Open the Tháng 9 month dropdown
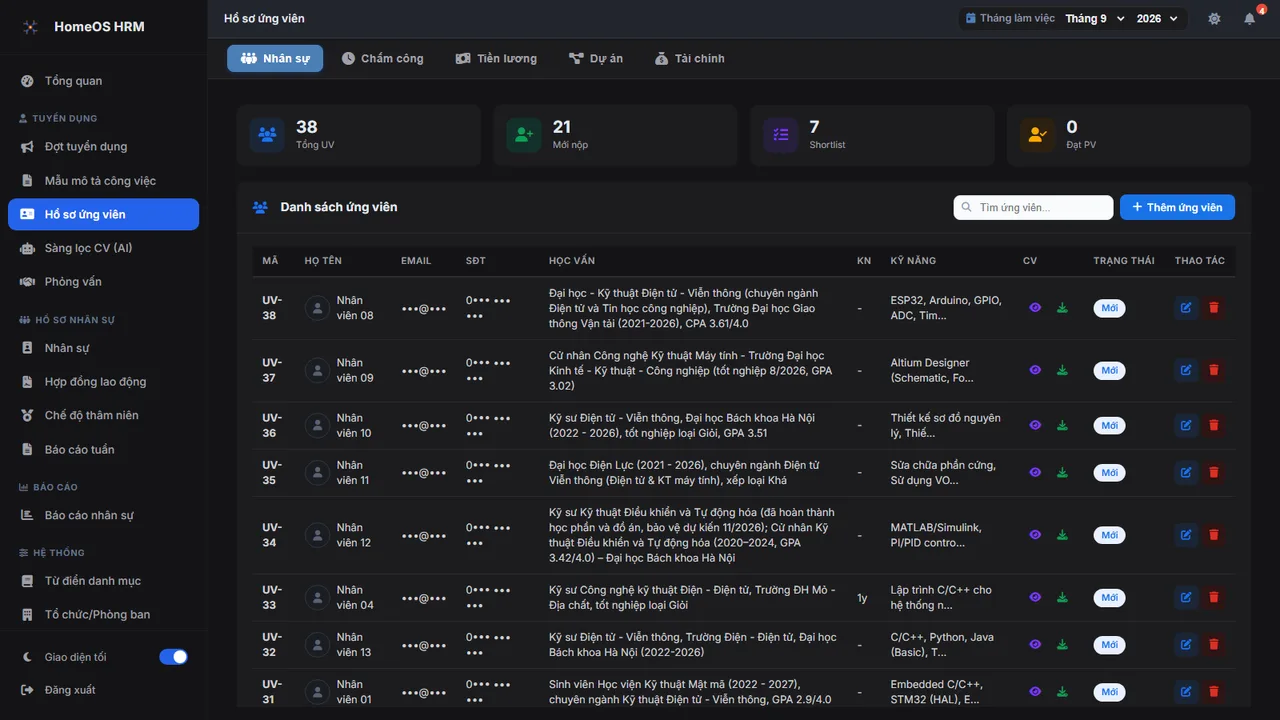This screenshot has width=1280, height=720. click(1094, 19)
